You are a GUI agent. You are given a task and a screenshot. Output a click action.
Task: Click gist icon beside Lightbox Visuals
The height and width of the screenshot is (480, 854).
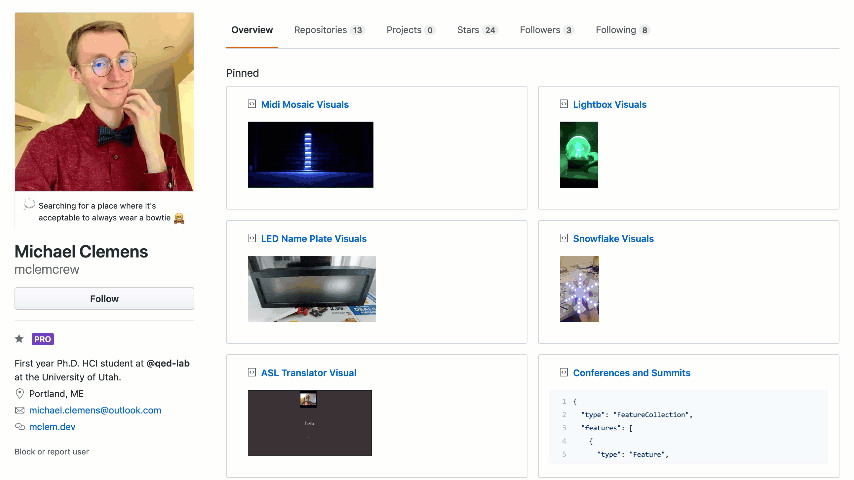564,104
